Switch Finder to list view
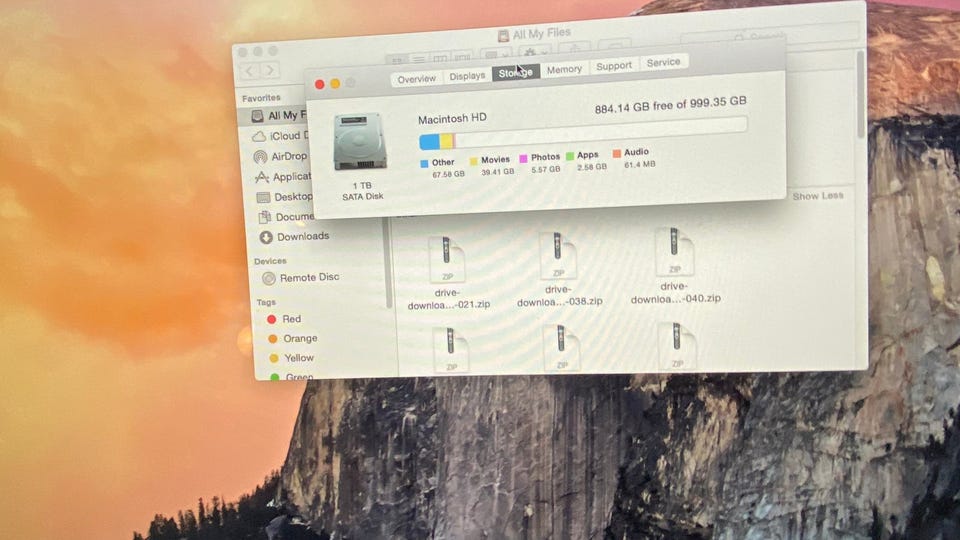This screenshot has width=960, height=540. (x=419, y=59)
